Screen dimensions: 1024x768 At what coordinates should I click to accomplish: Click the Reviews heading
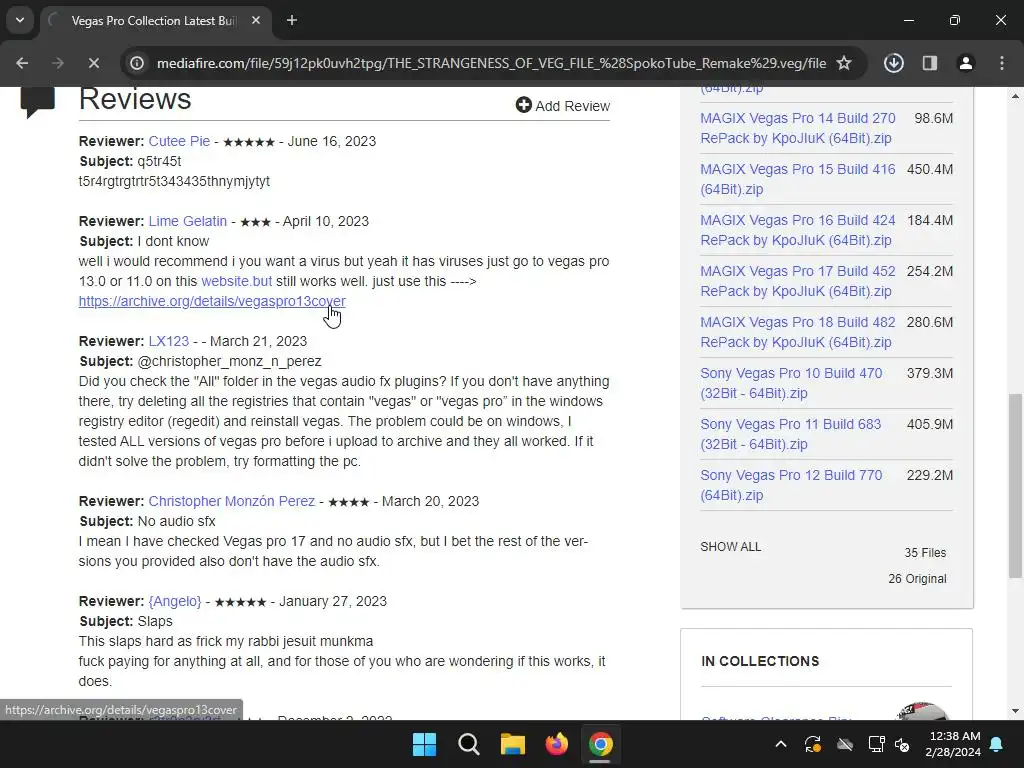(135, 99)
